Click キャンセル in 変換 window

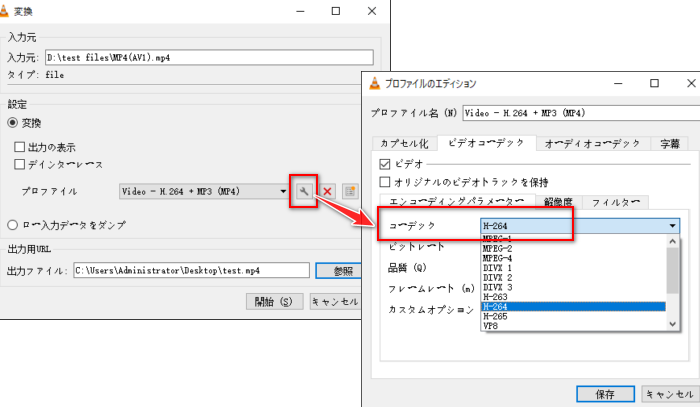(336, 302)
